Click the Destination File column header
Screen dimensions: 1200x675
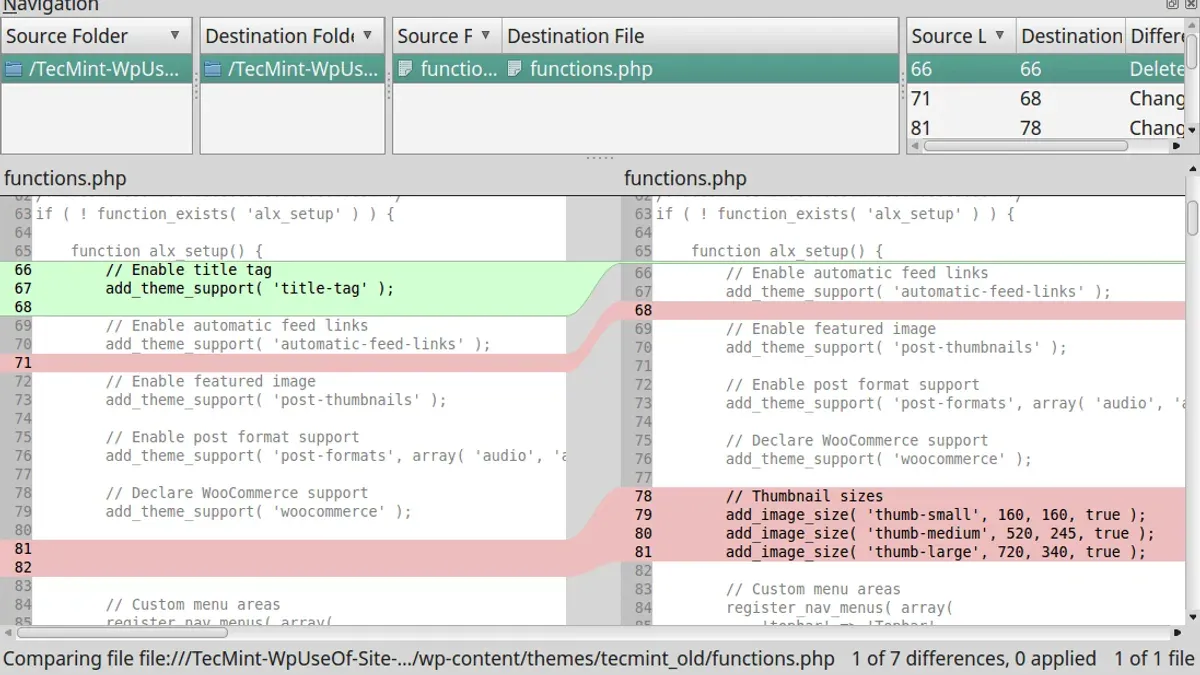[x=700, y=36]
